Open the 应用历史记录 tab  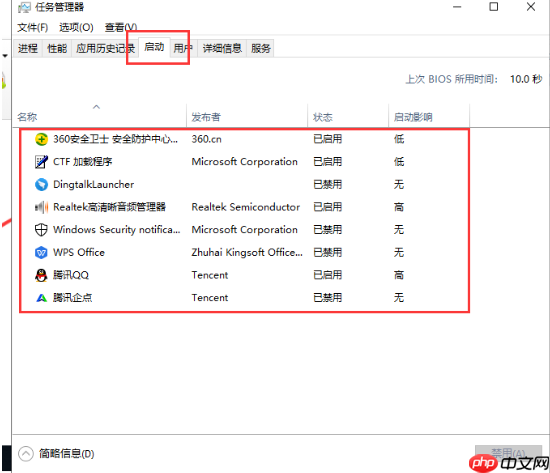(105, 48)
